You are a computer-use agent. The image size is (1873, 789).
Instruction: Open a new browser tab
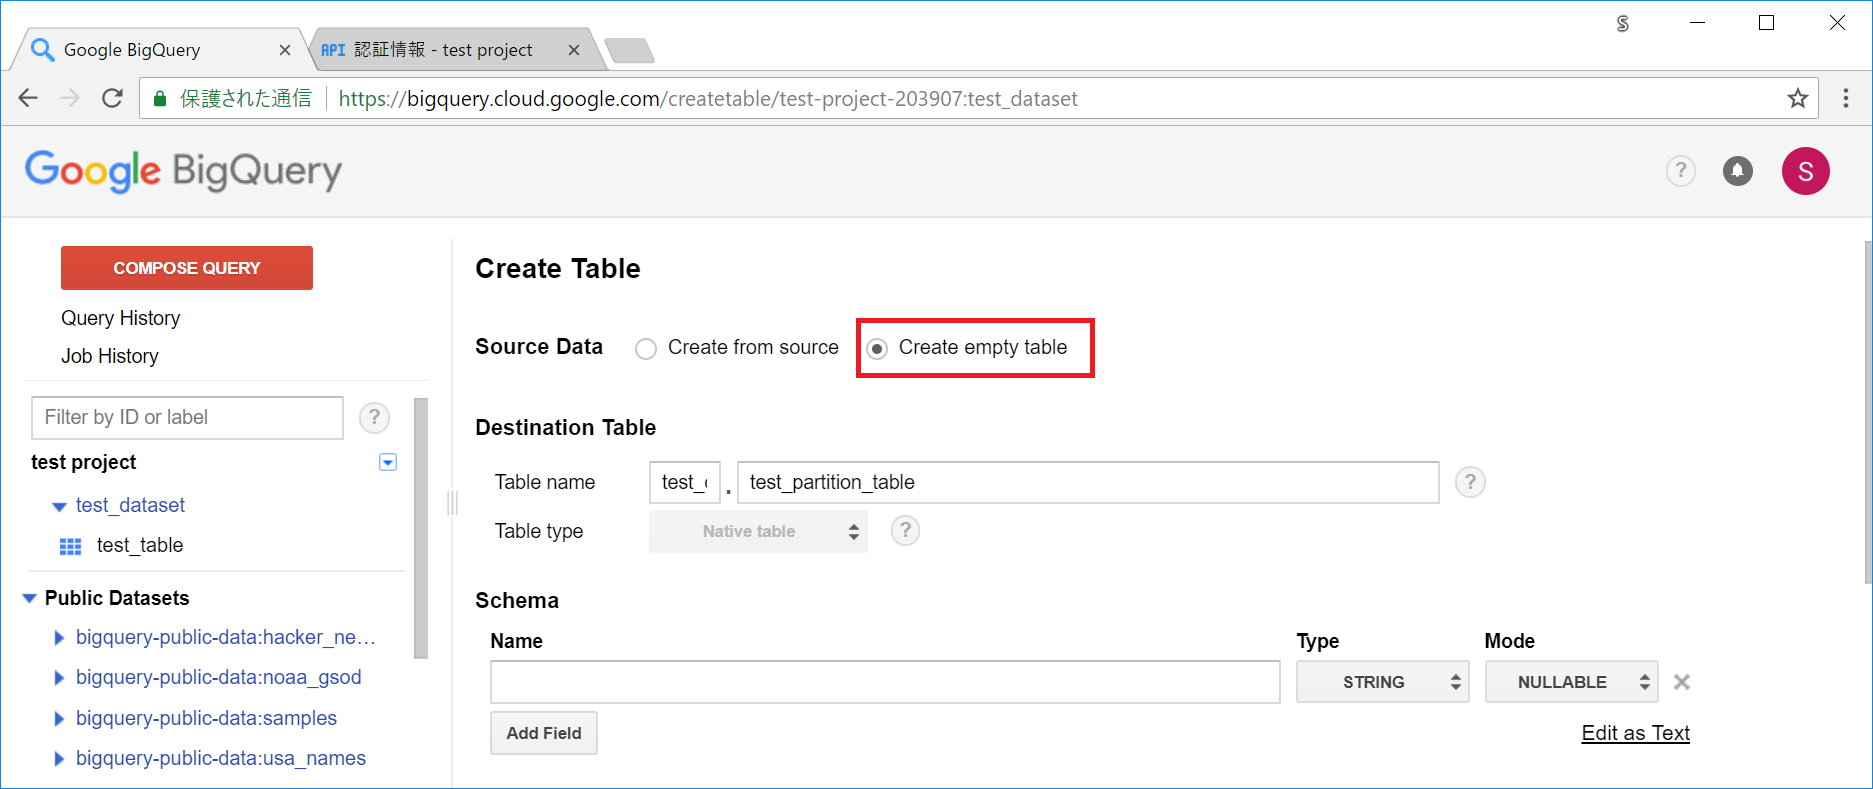(x=630, y=50)
